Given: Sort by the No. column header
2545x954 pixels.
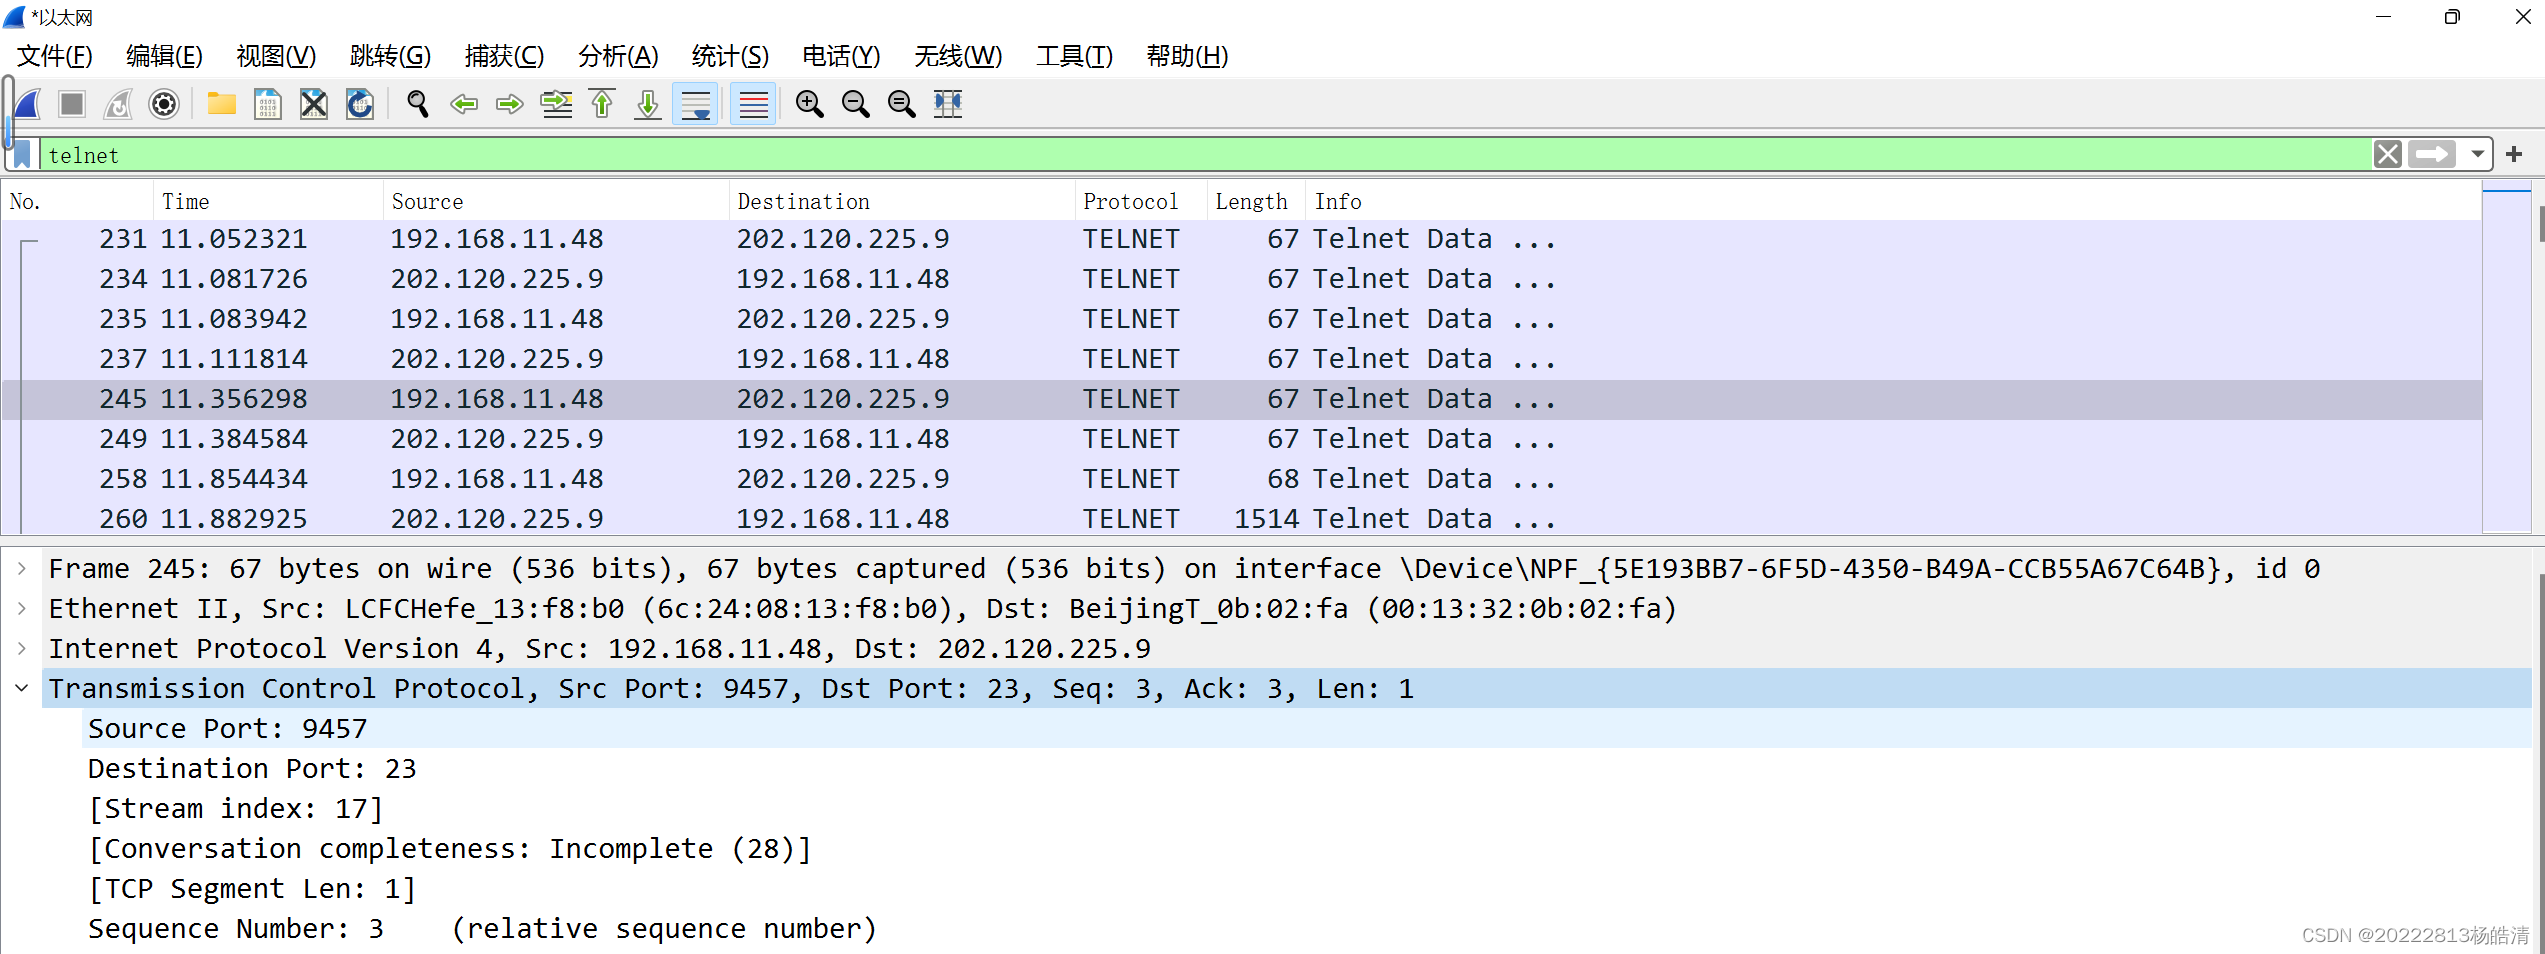Looking at the screenshot, I should tap(78, 201).
